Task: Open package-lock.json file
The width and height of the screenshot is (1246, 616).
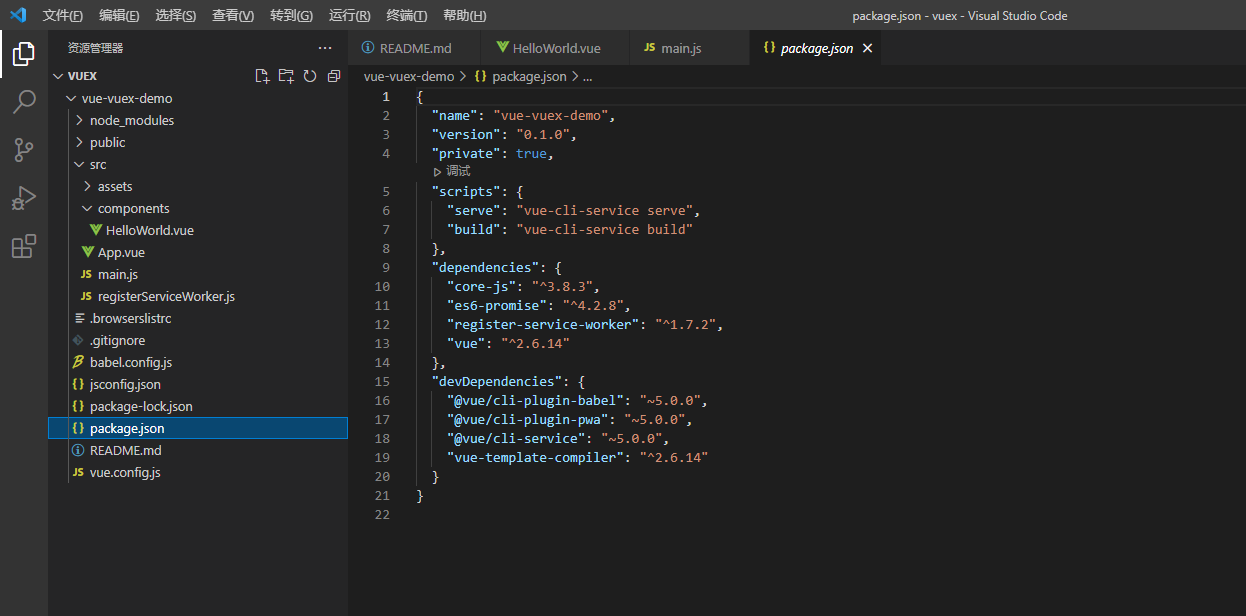Action: 198,406
